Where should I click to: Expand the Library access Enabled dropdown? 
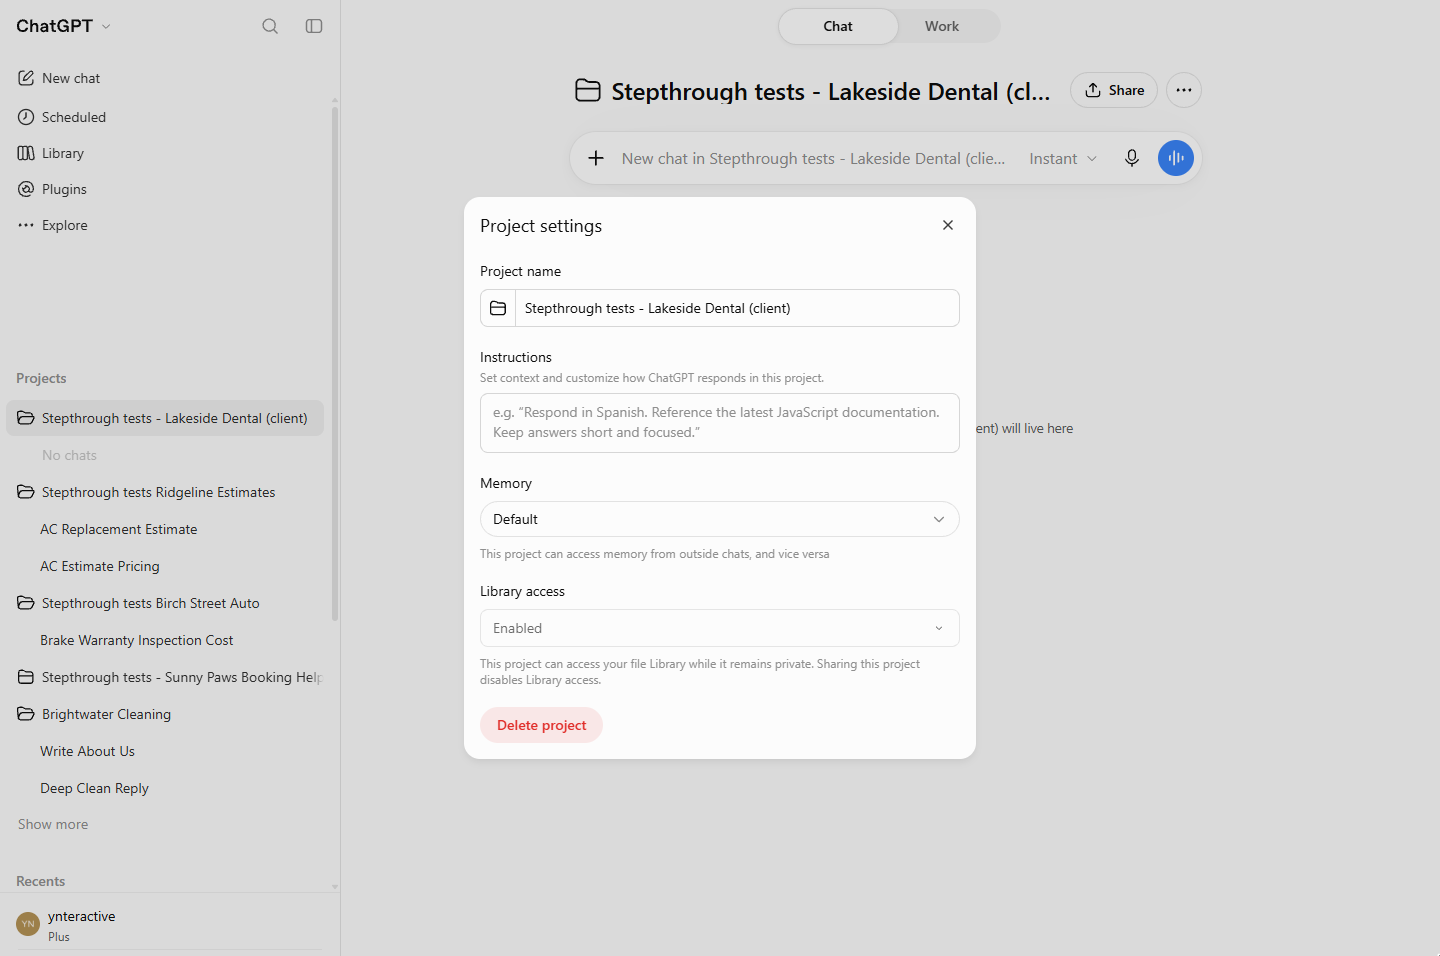(x=720, y=628)
